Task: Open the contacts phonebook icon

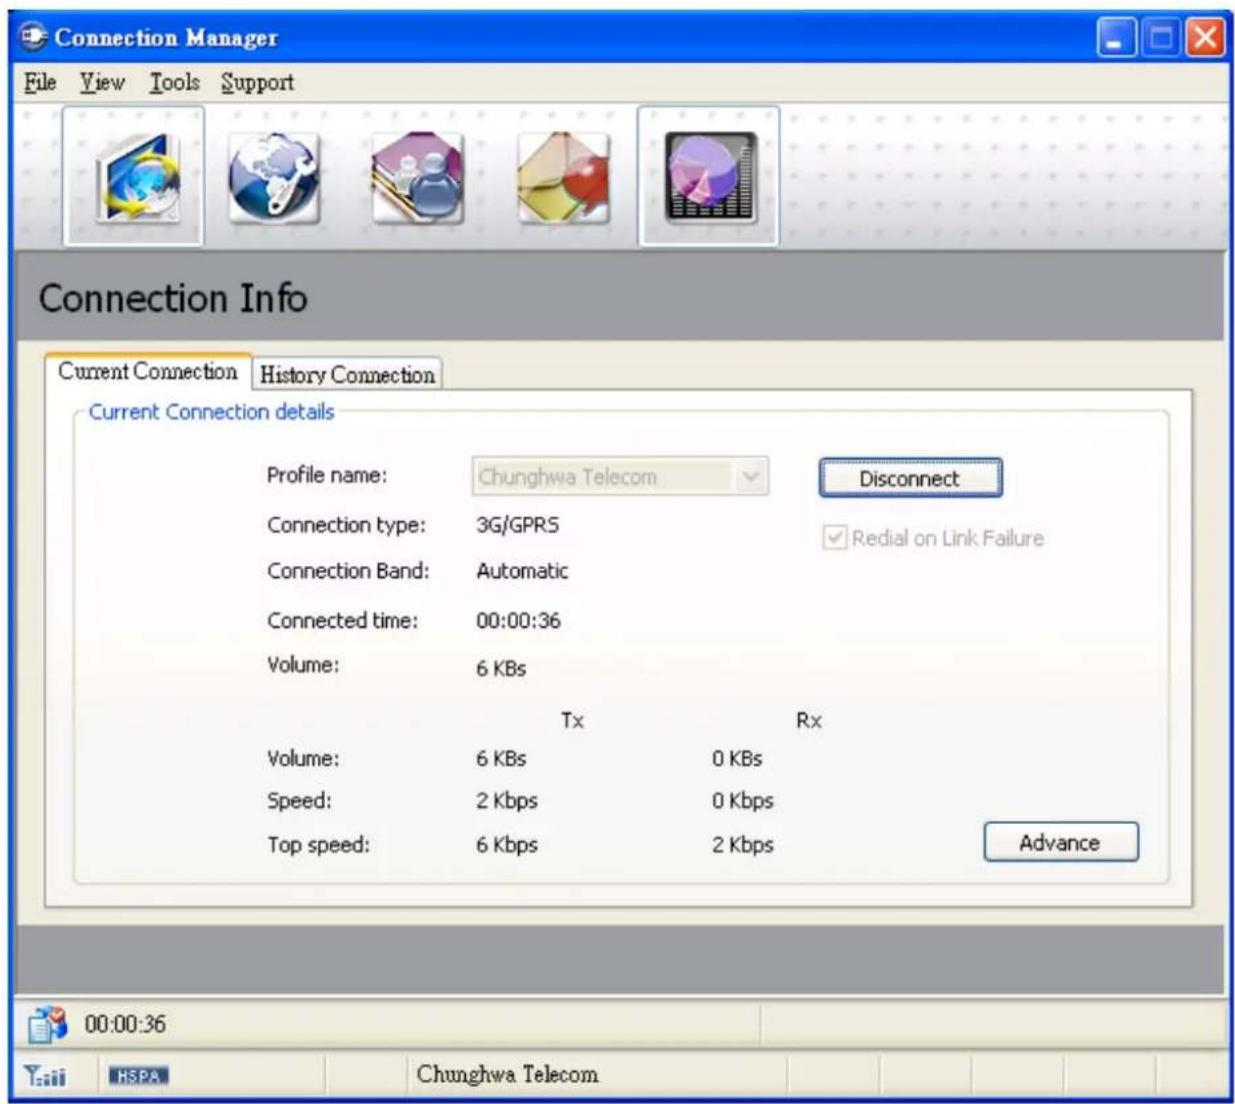Action: 418,178
